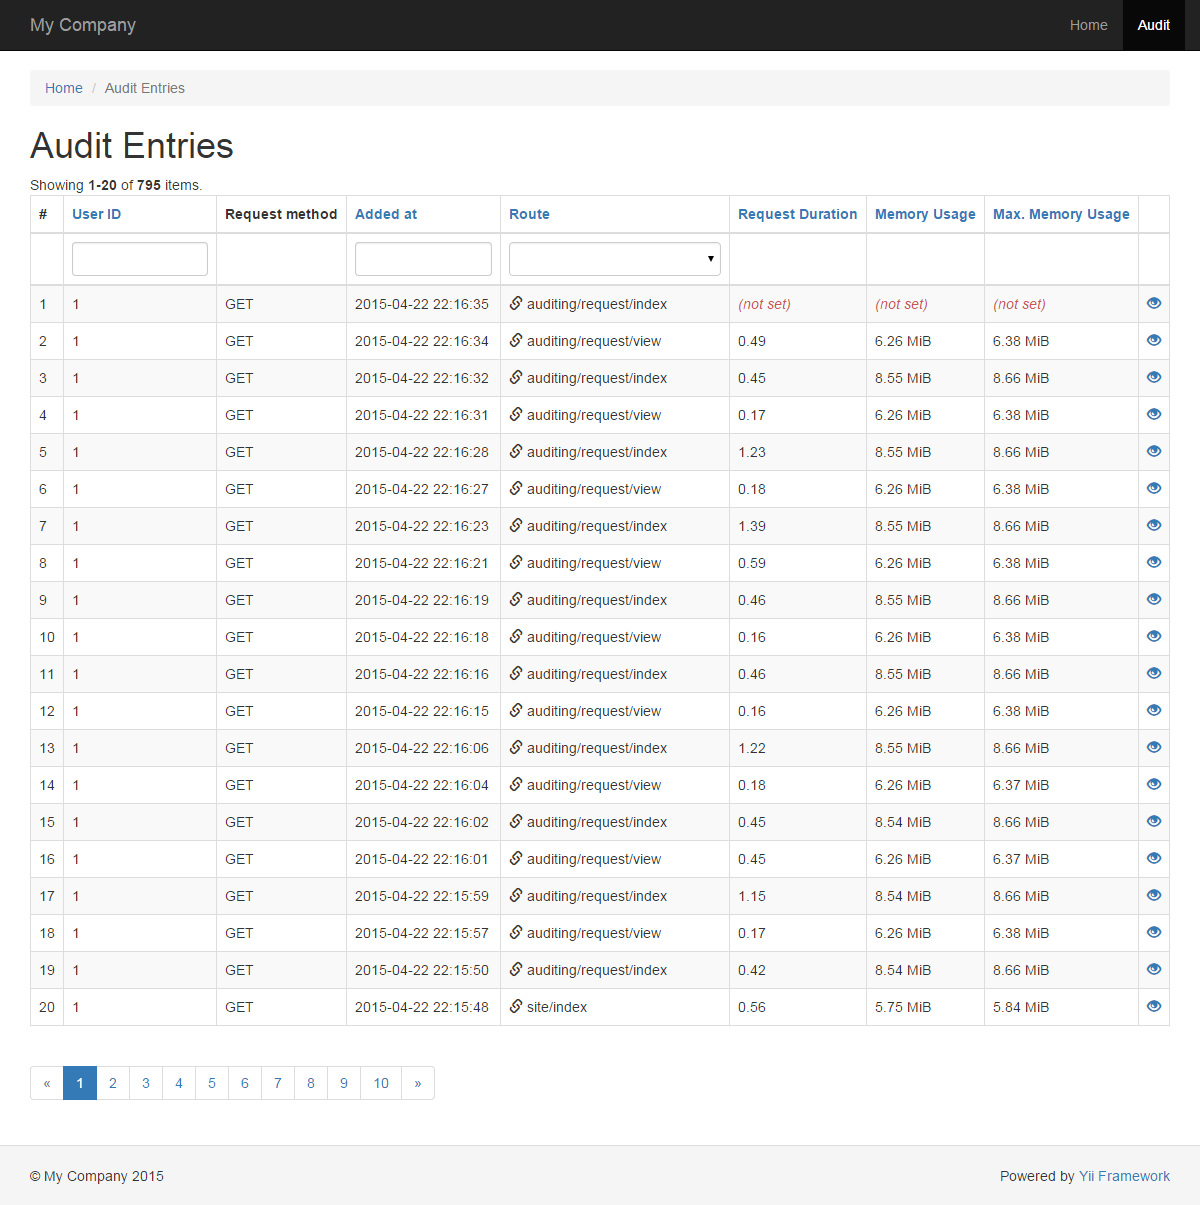Sort the table by Request Duration
This screenshot has height=1205, width=1200.
tap(797, 214)
